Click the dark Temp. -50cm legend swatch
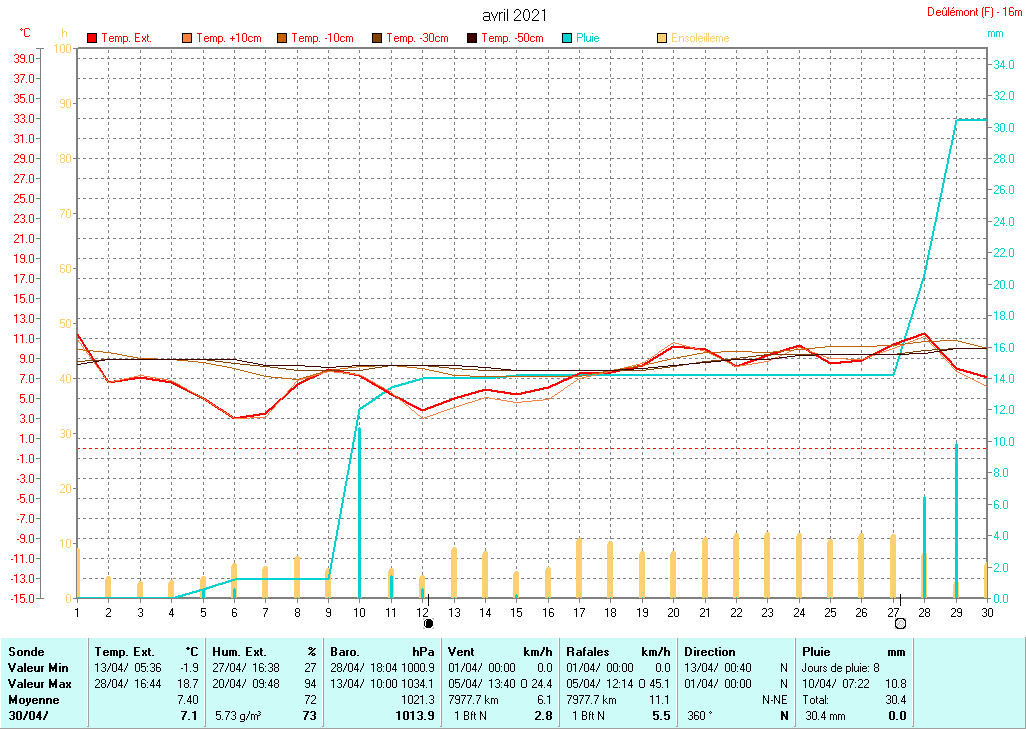This screenshot has height=729, width=1026. [x=472, y=38]
